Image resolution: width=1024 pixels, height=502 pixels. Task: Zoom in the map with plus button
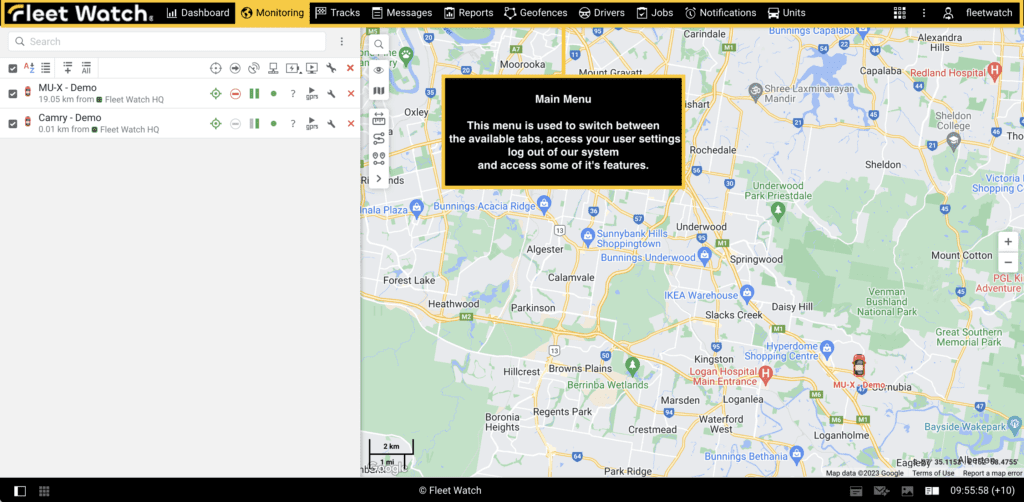(1008, 242)
